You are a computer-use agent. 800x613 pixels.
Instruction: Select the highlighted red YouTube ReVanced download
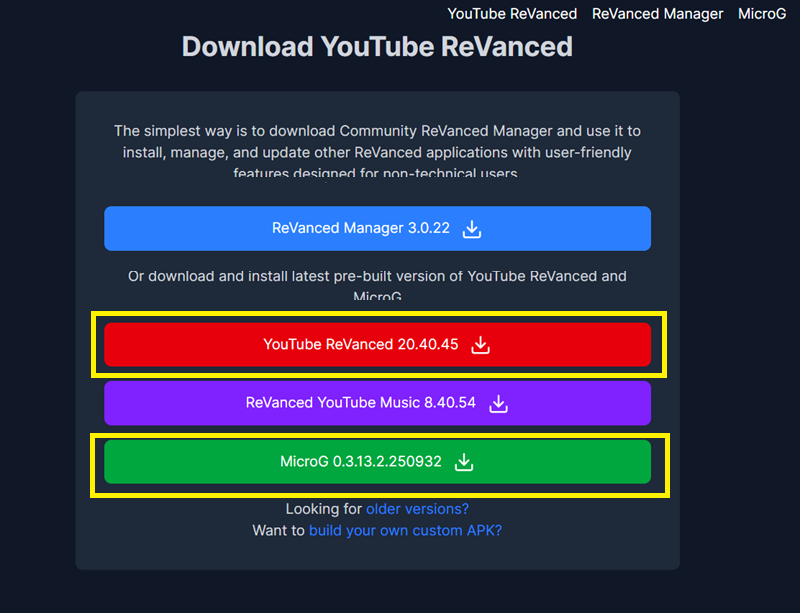[377, 345]
